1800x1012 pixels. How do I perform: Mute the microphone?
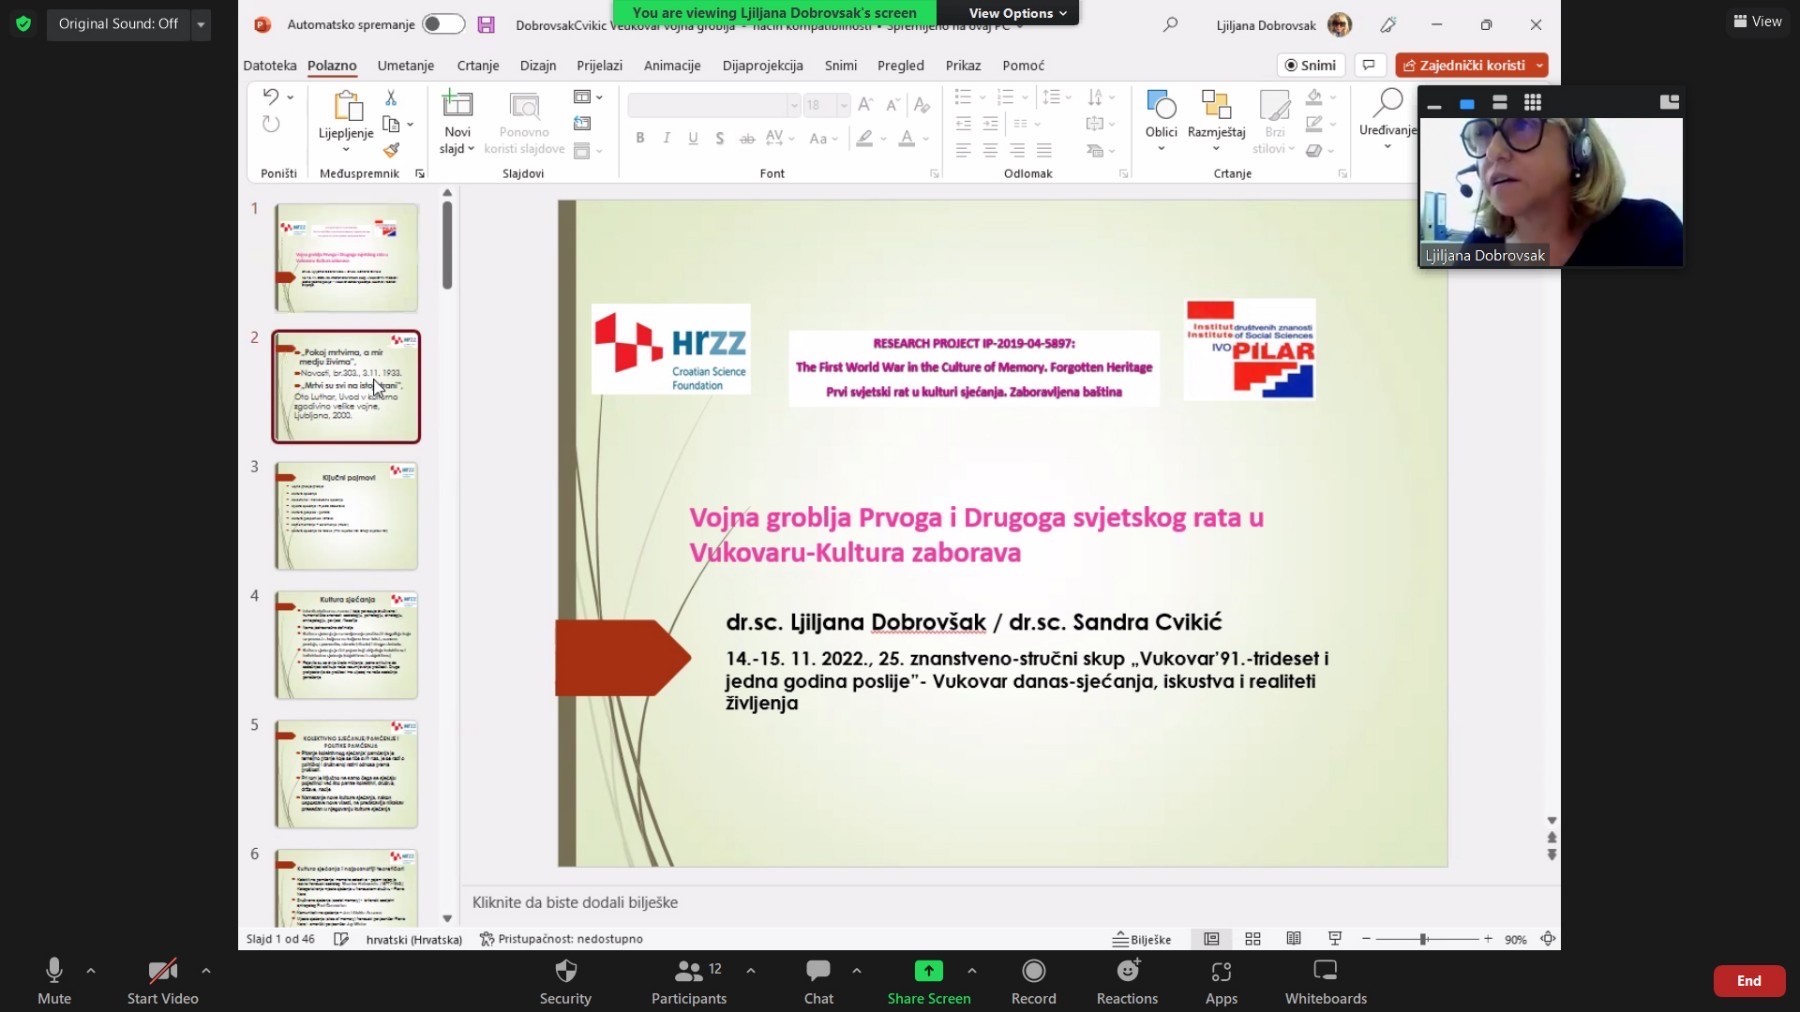[x=54, y=971]
